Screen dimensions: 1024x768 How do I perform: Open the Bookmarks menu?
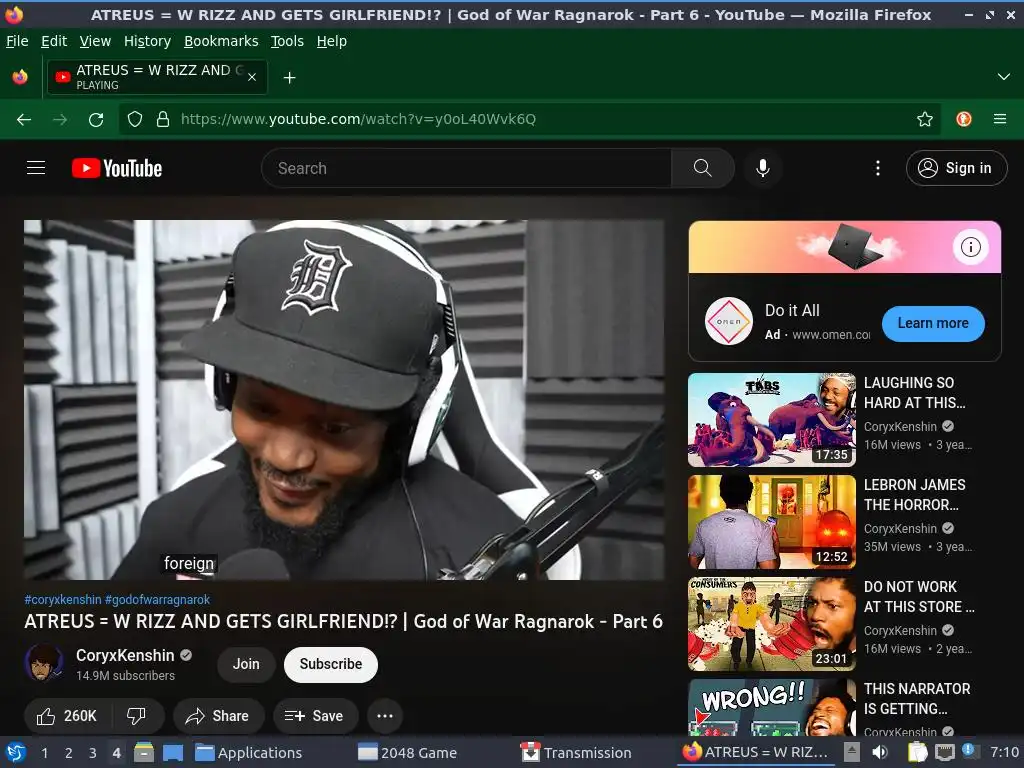[221, 41]
